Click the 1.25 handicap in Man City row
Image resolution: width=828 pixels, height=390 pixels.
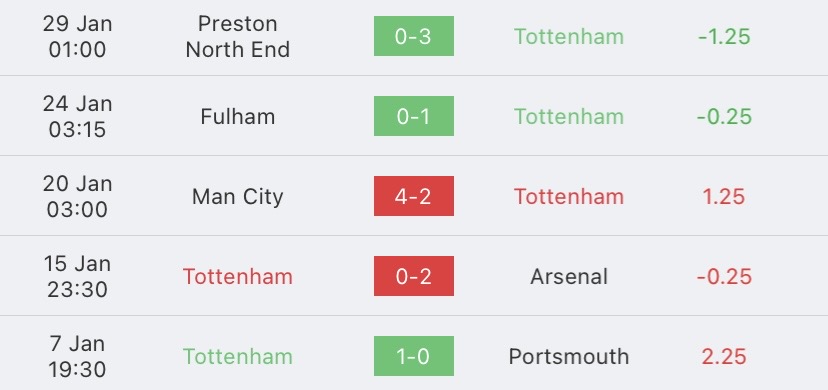point(724,196)
